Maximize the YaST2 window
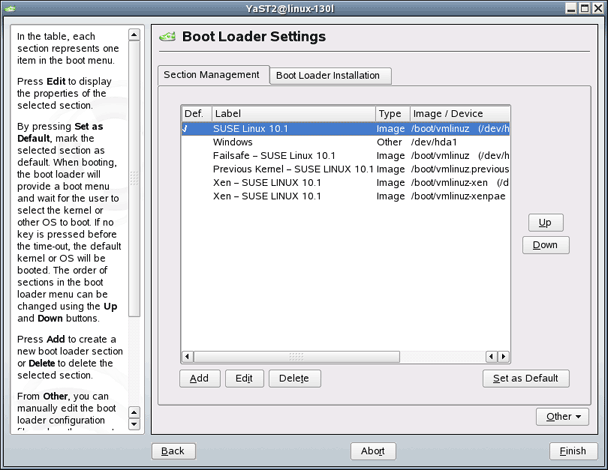This screenshot has width=608, height=470. (585, 8)
